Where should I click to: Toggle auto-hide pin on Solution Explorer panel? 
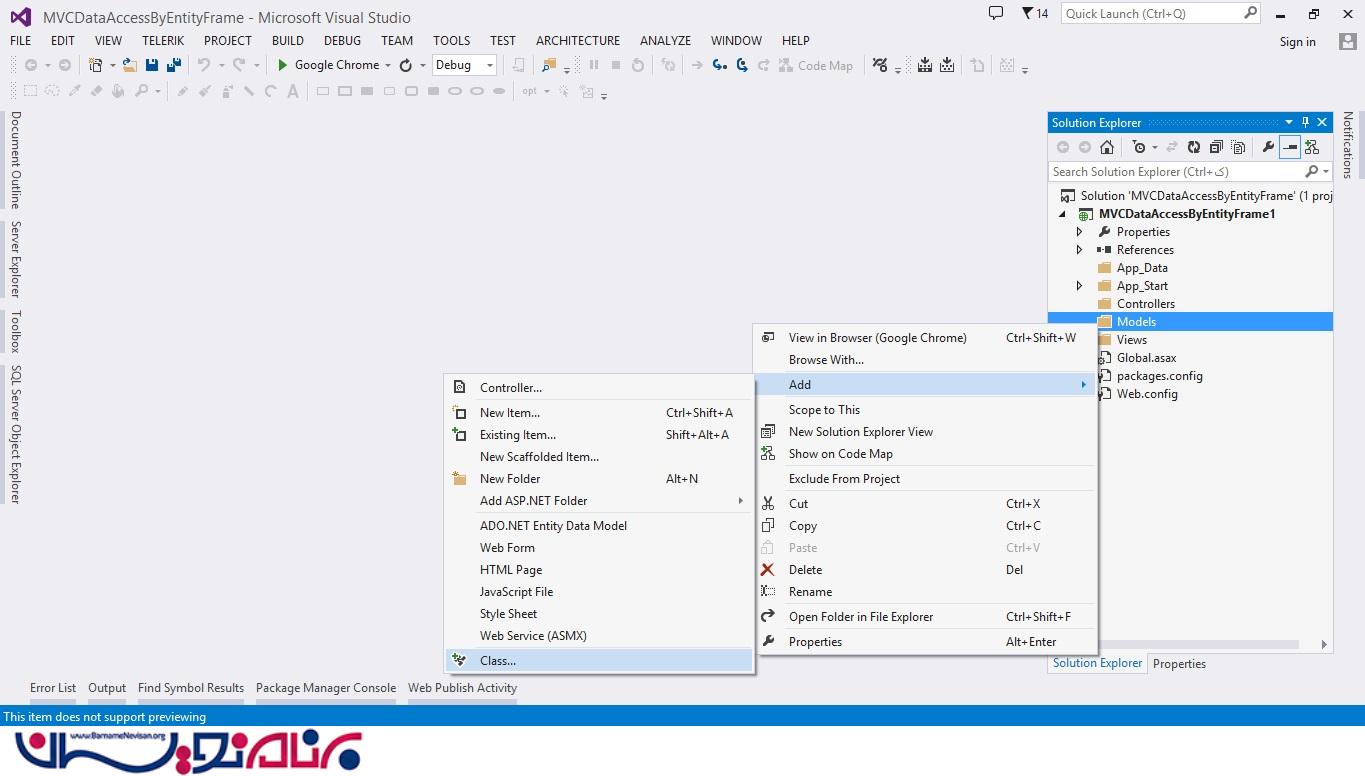pyautogui.click(x=1305, y=122)
